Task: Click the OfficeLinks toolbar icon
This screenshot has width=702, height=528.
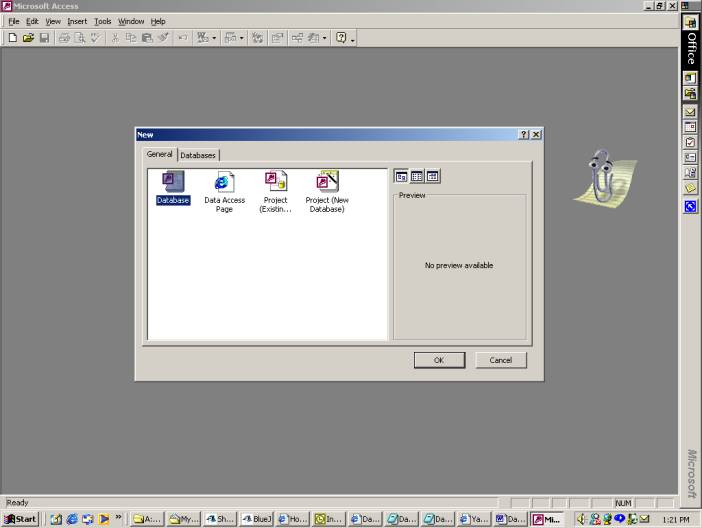Action: tap(203, 38)
